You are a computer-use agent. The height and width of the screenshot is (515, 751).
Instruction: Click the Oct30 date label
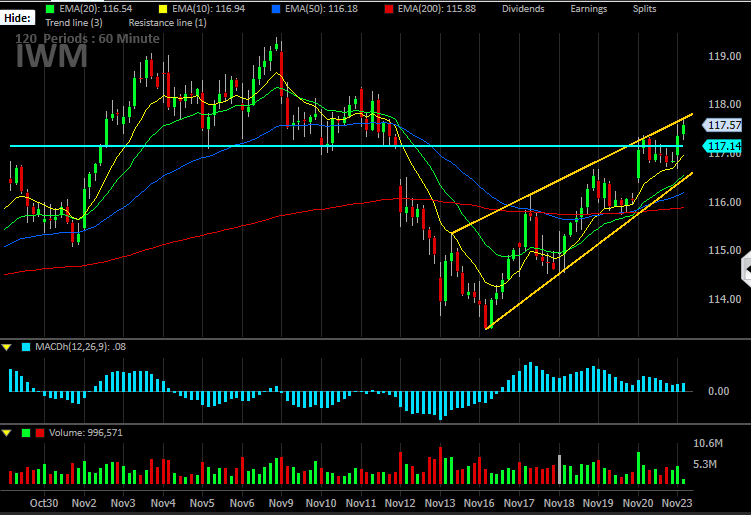44,503
